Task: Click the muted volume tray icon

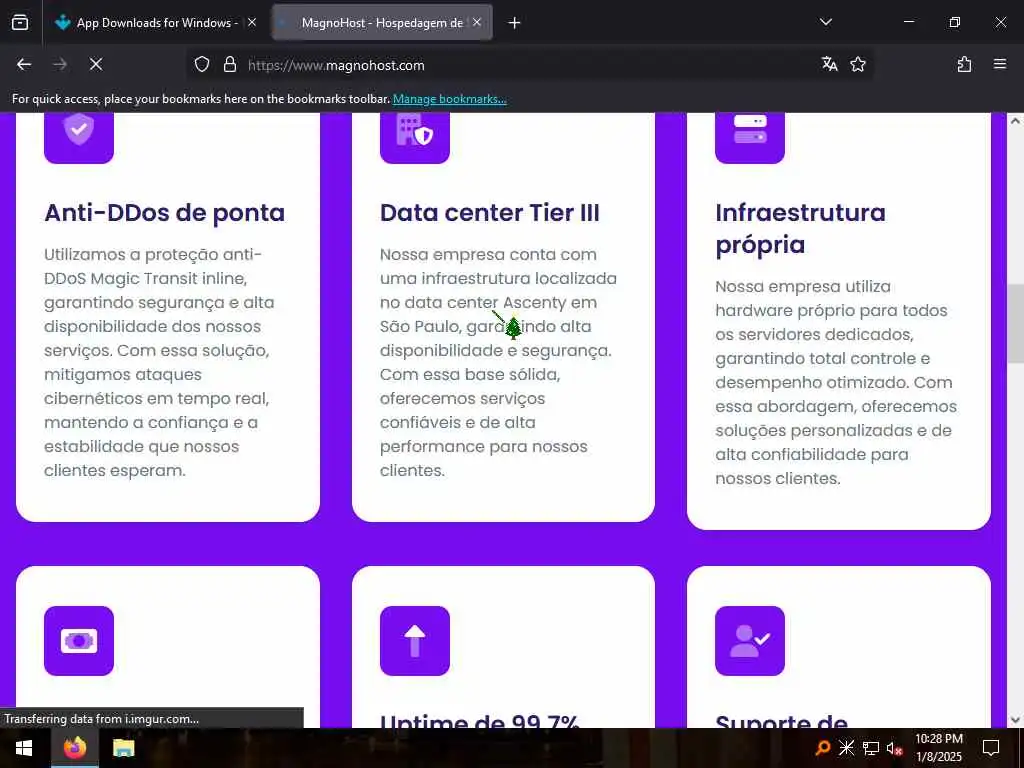Action: [894, 748]
